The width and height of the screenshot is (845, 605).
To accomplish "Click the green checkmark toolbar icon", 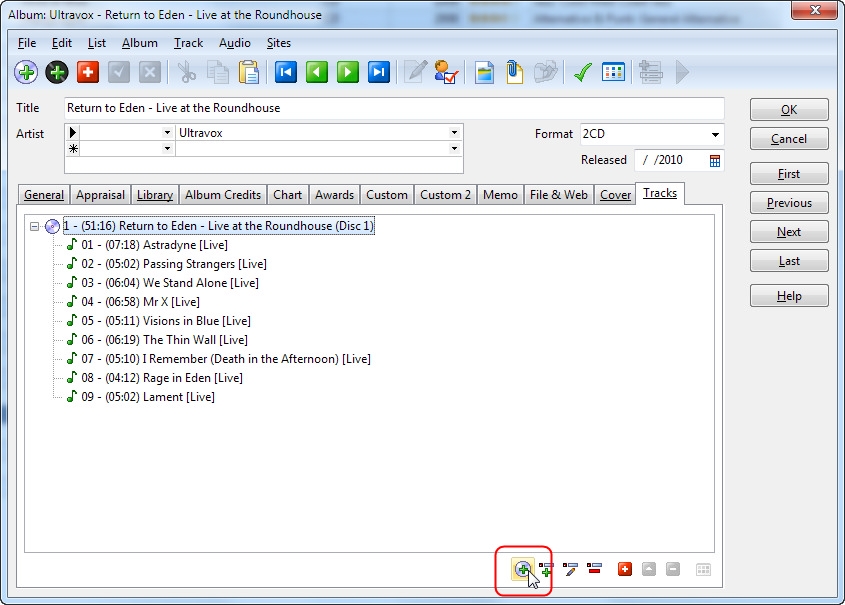I will (583, 72).
